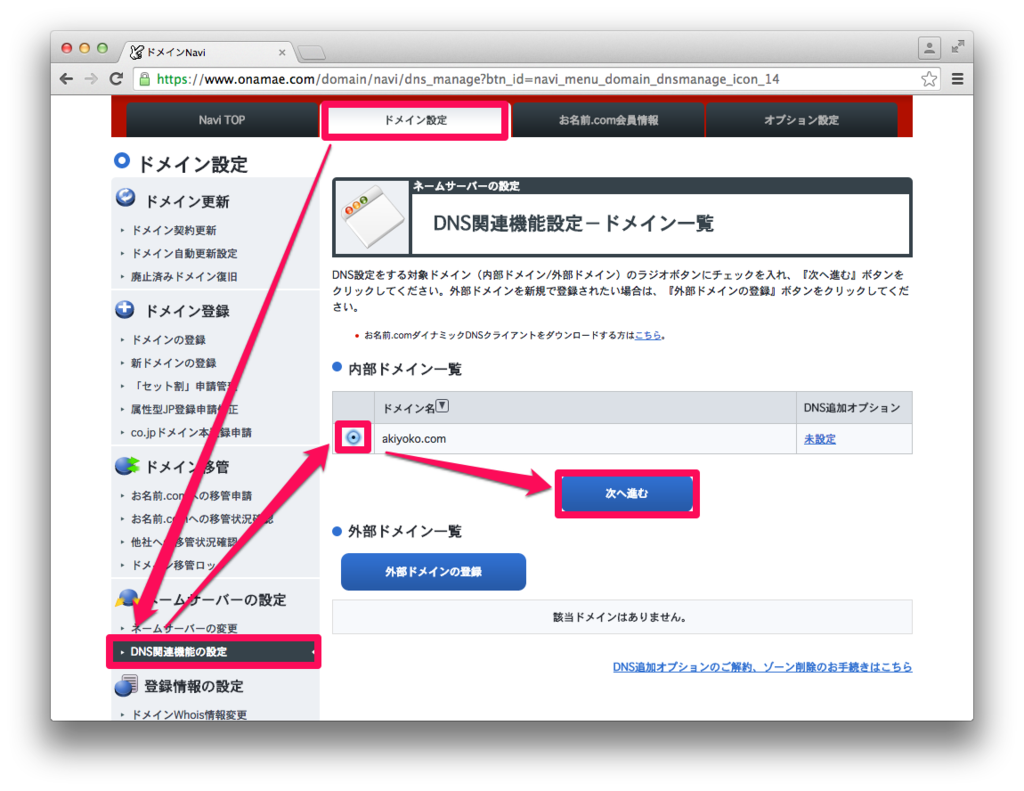1024x791 pixels.
Task: Close the ドメインNavi browser tab
Action: 282,52
